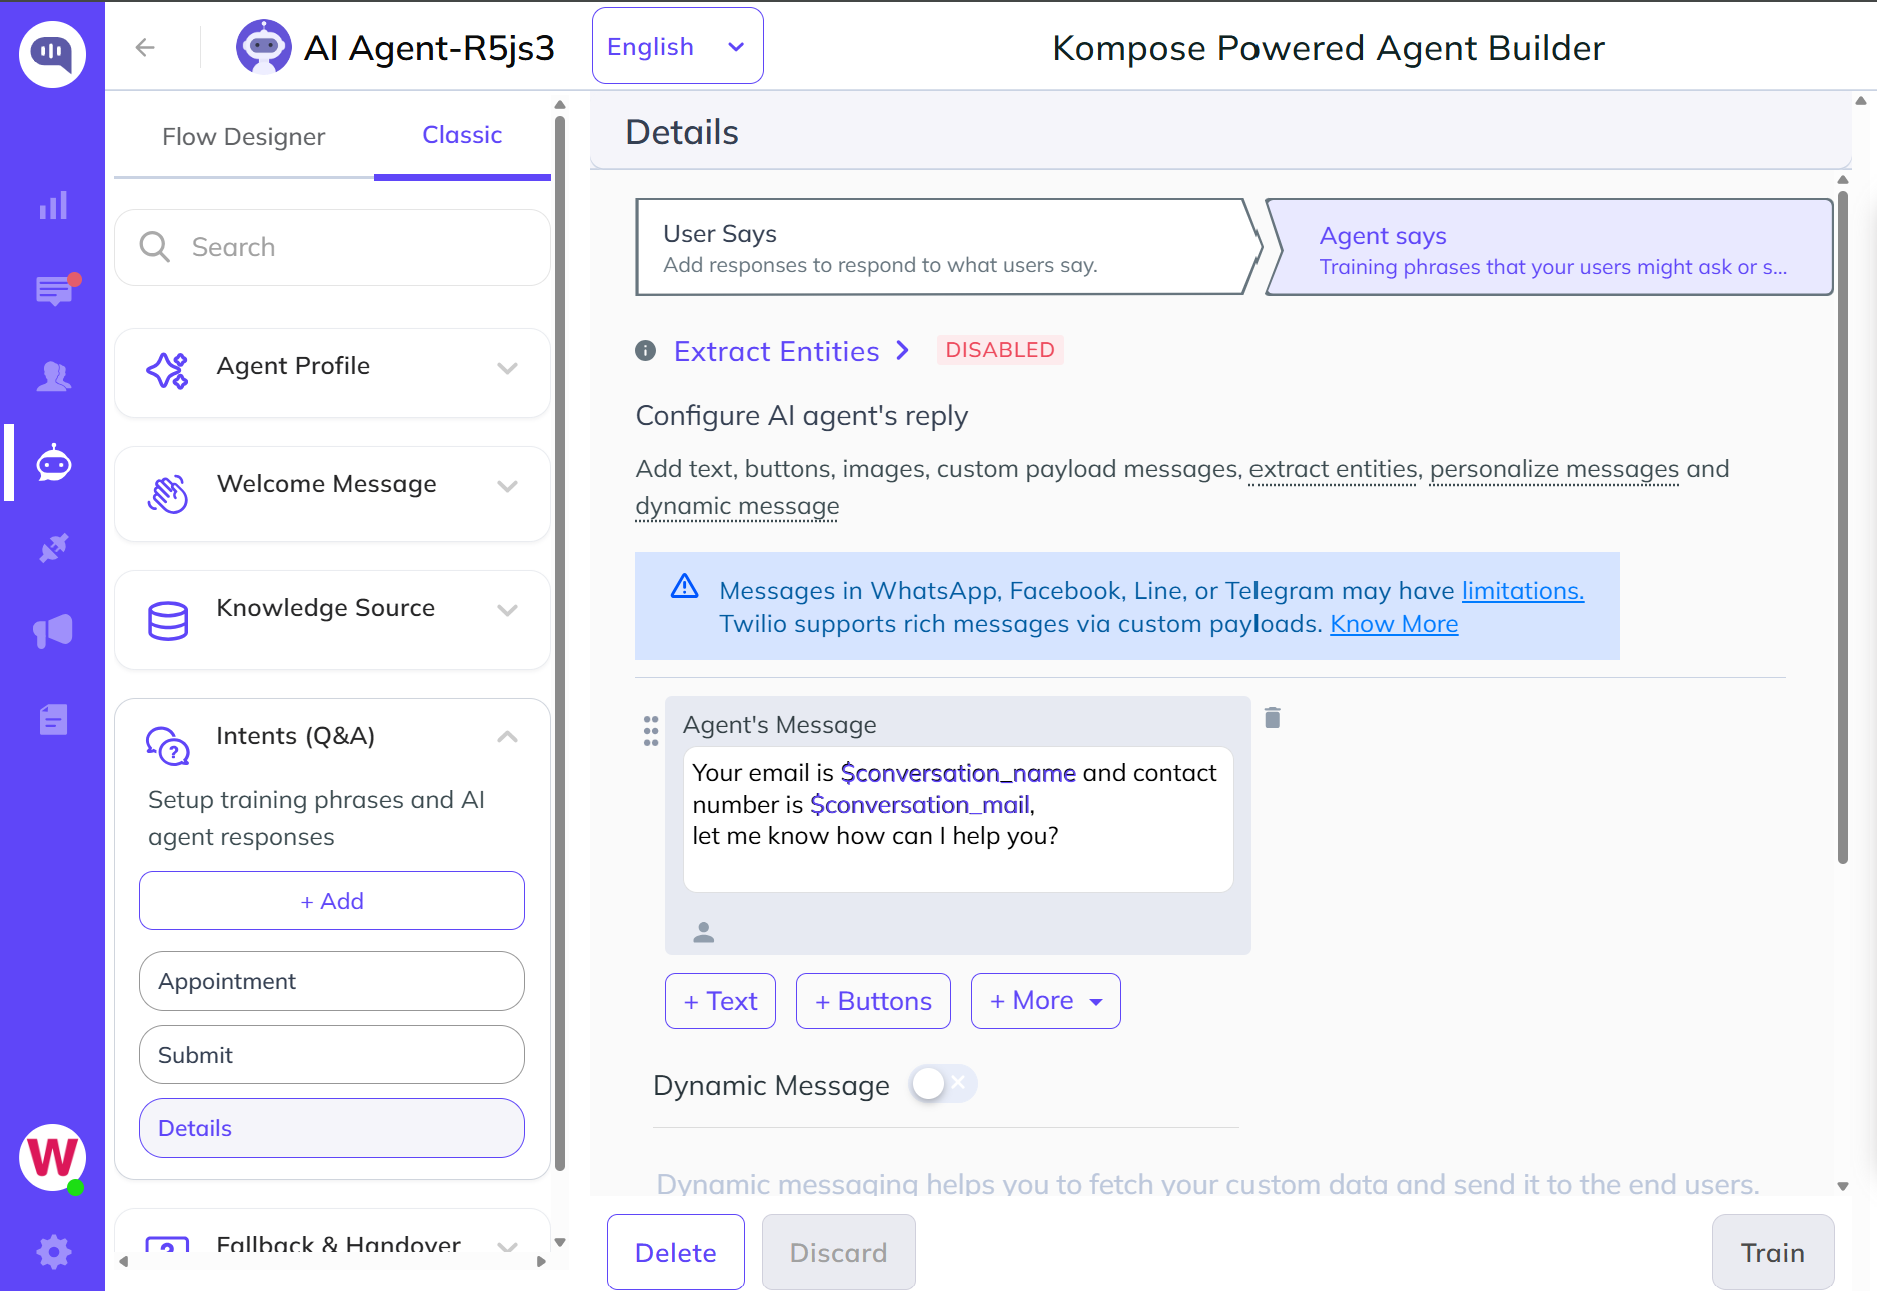Click the personalize messages dotted link
Image resolution: width=1877 pixels, height=1291 pixels.
pos(1554,469)
